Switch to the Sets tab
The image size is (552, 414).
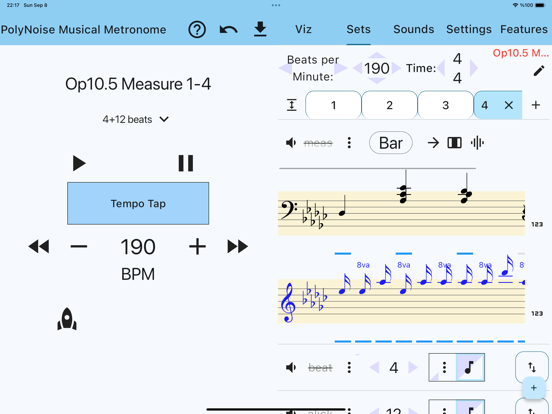pyautogui.click(x=358, y=29)
